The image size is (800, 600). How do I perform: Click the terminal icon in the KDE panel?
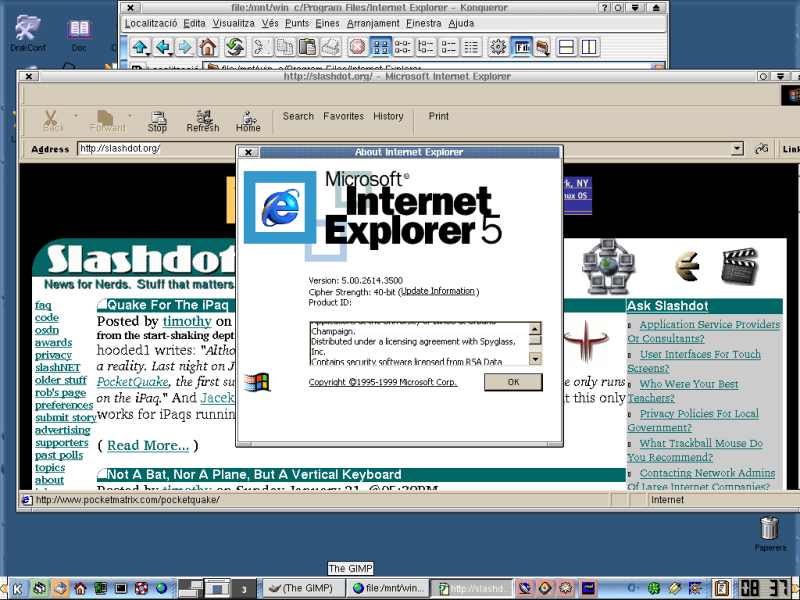click(121, 589)
